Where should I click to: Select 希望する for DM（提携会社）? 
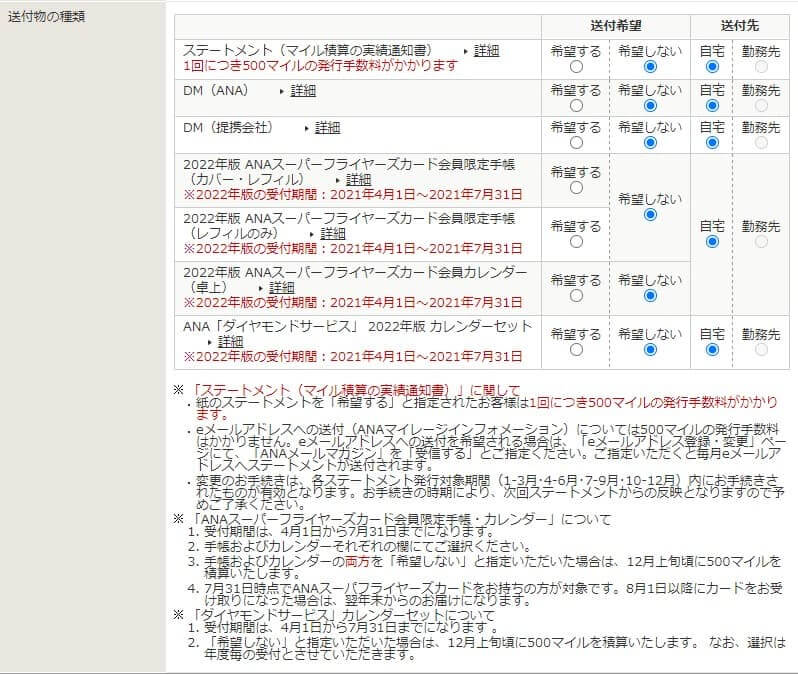tap(576, 143)
